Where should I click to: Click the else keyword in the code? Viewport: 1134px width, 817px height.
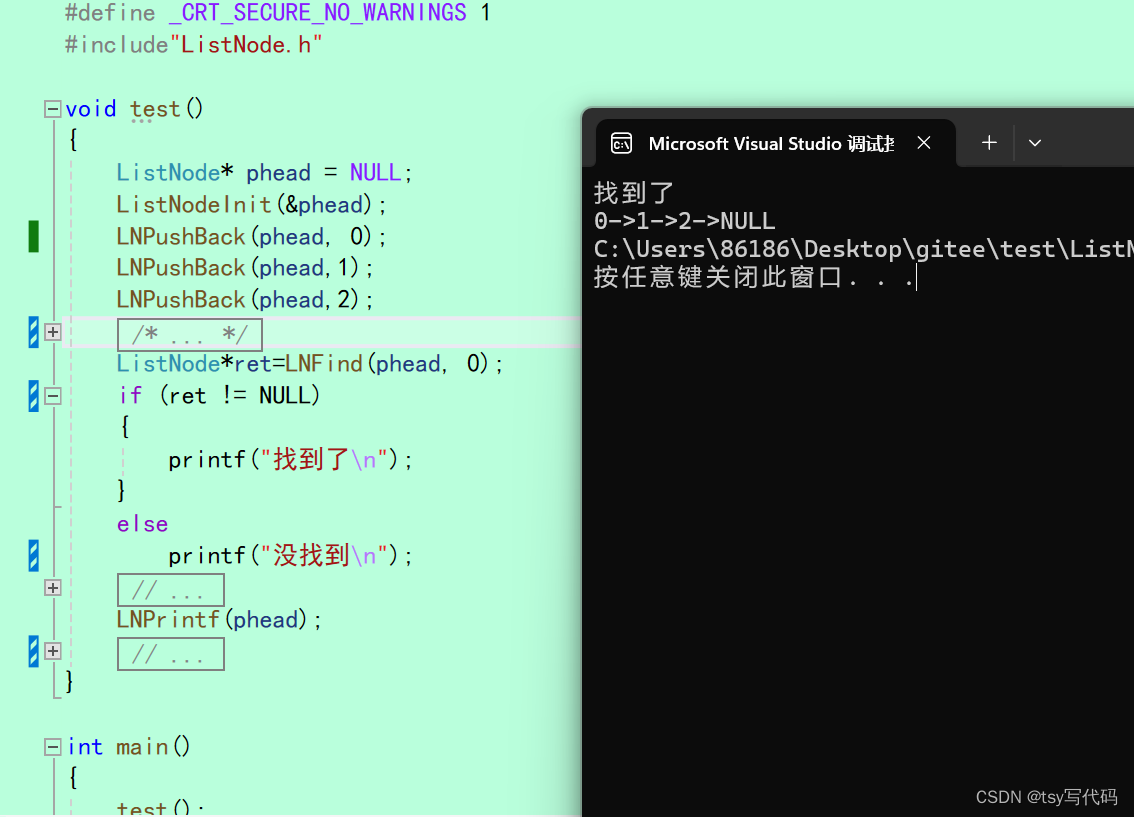142,524
